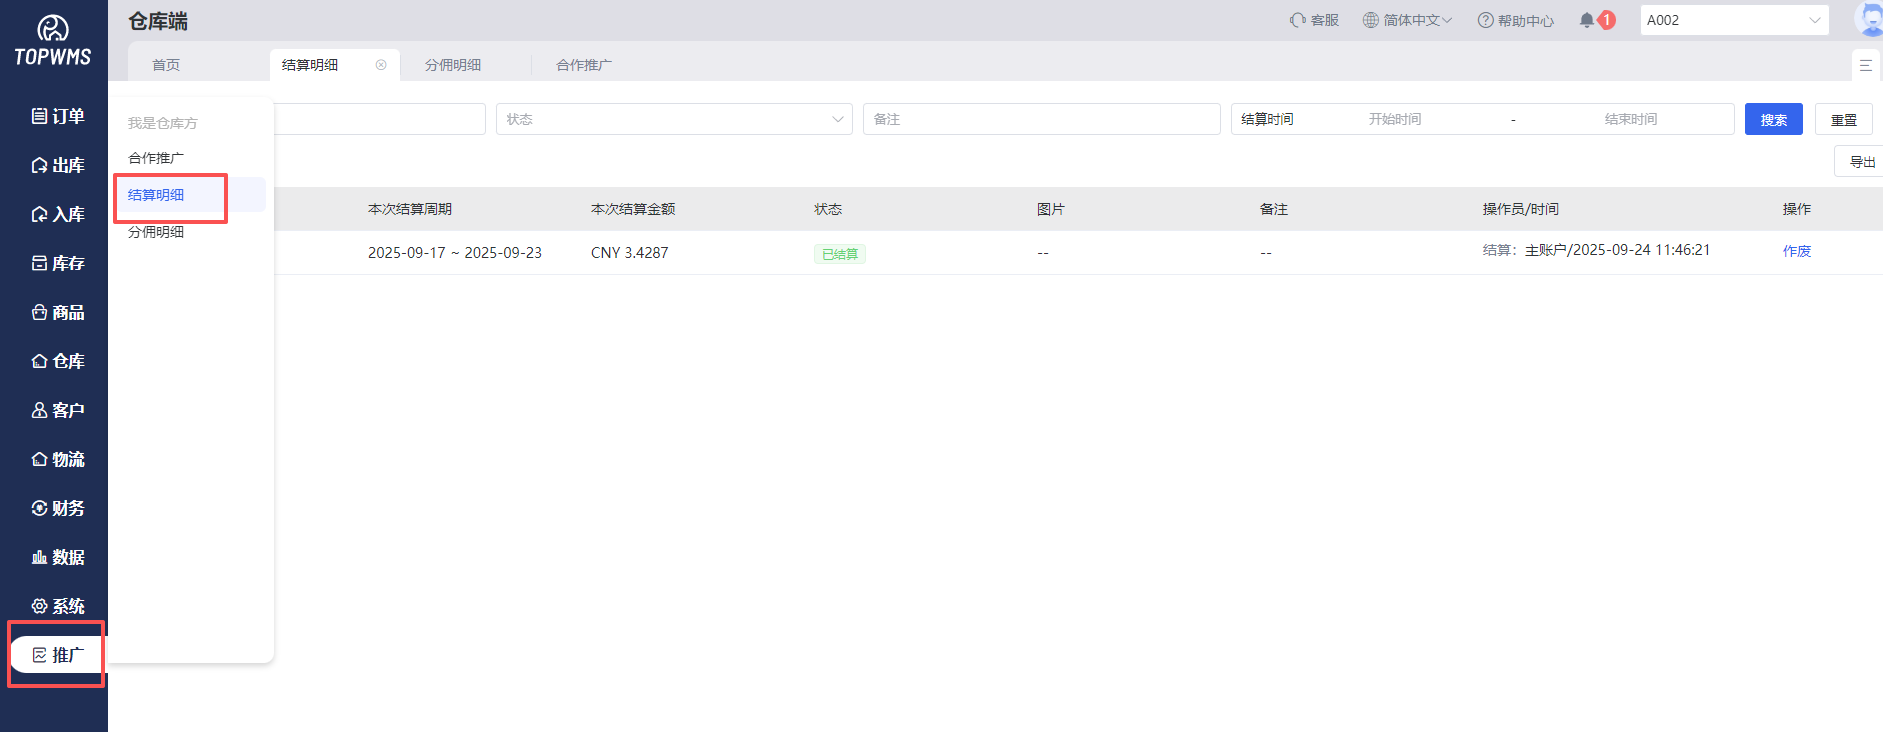Click the 操作 column header
This screenshot has height=732, width=1883.
pyautogui.click(x=1797, y=209)
